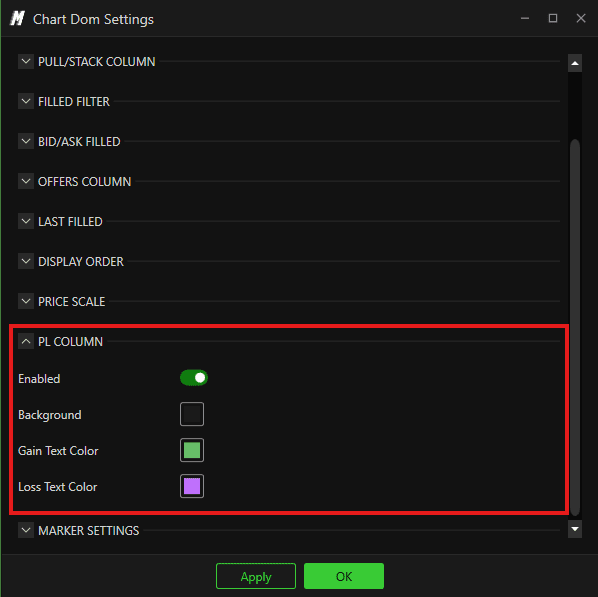Click the PULL/STACK COLUMN heading text
This screenshot has width=598, height=597.
pyautogui.click(x=96, y=62)
